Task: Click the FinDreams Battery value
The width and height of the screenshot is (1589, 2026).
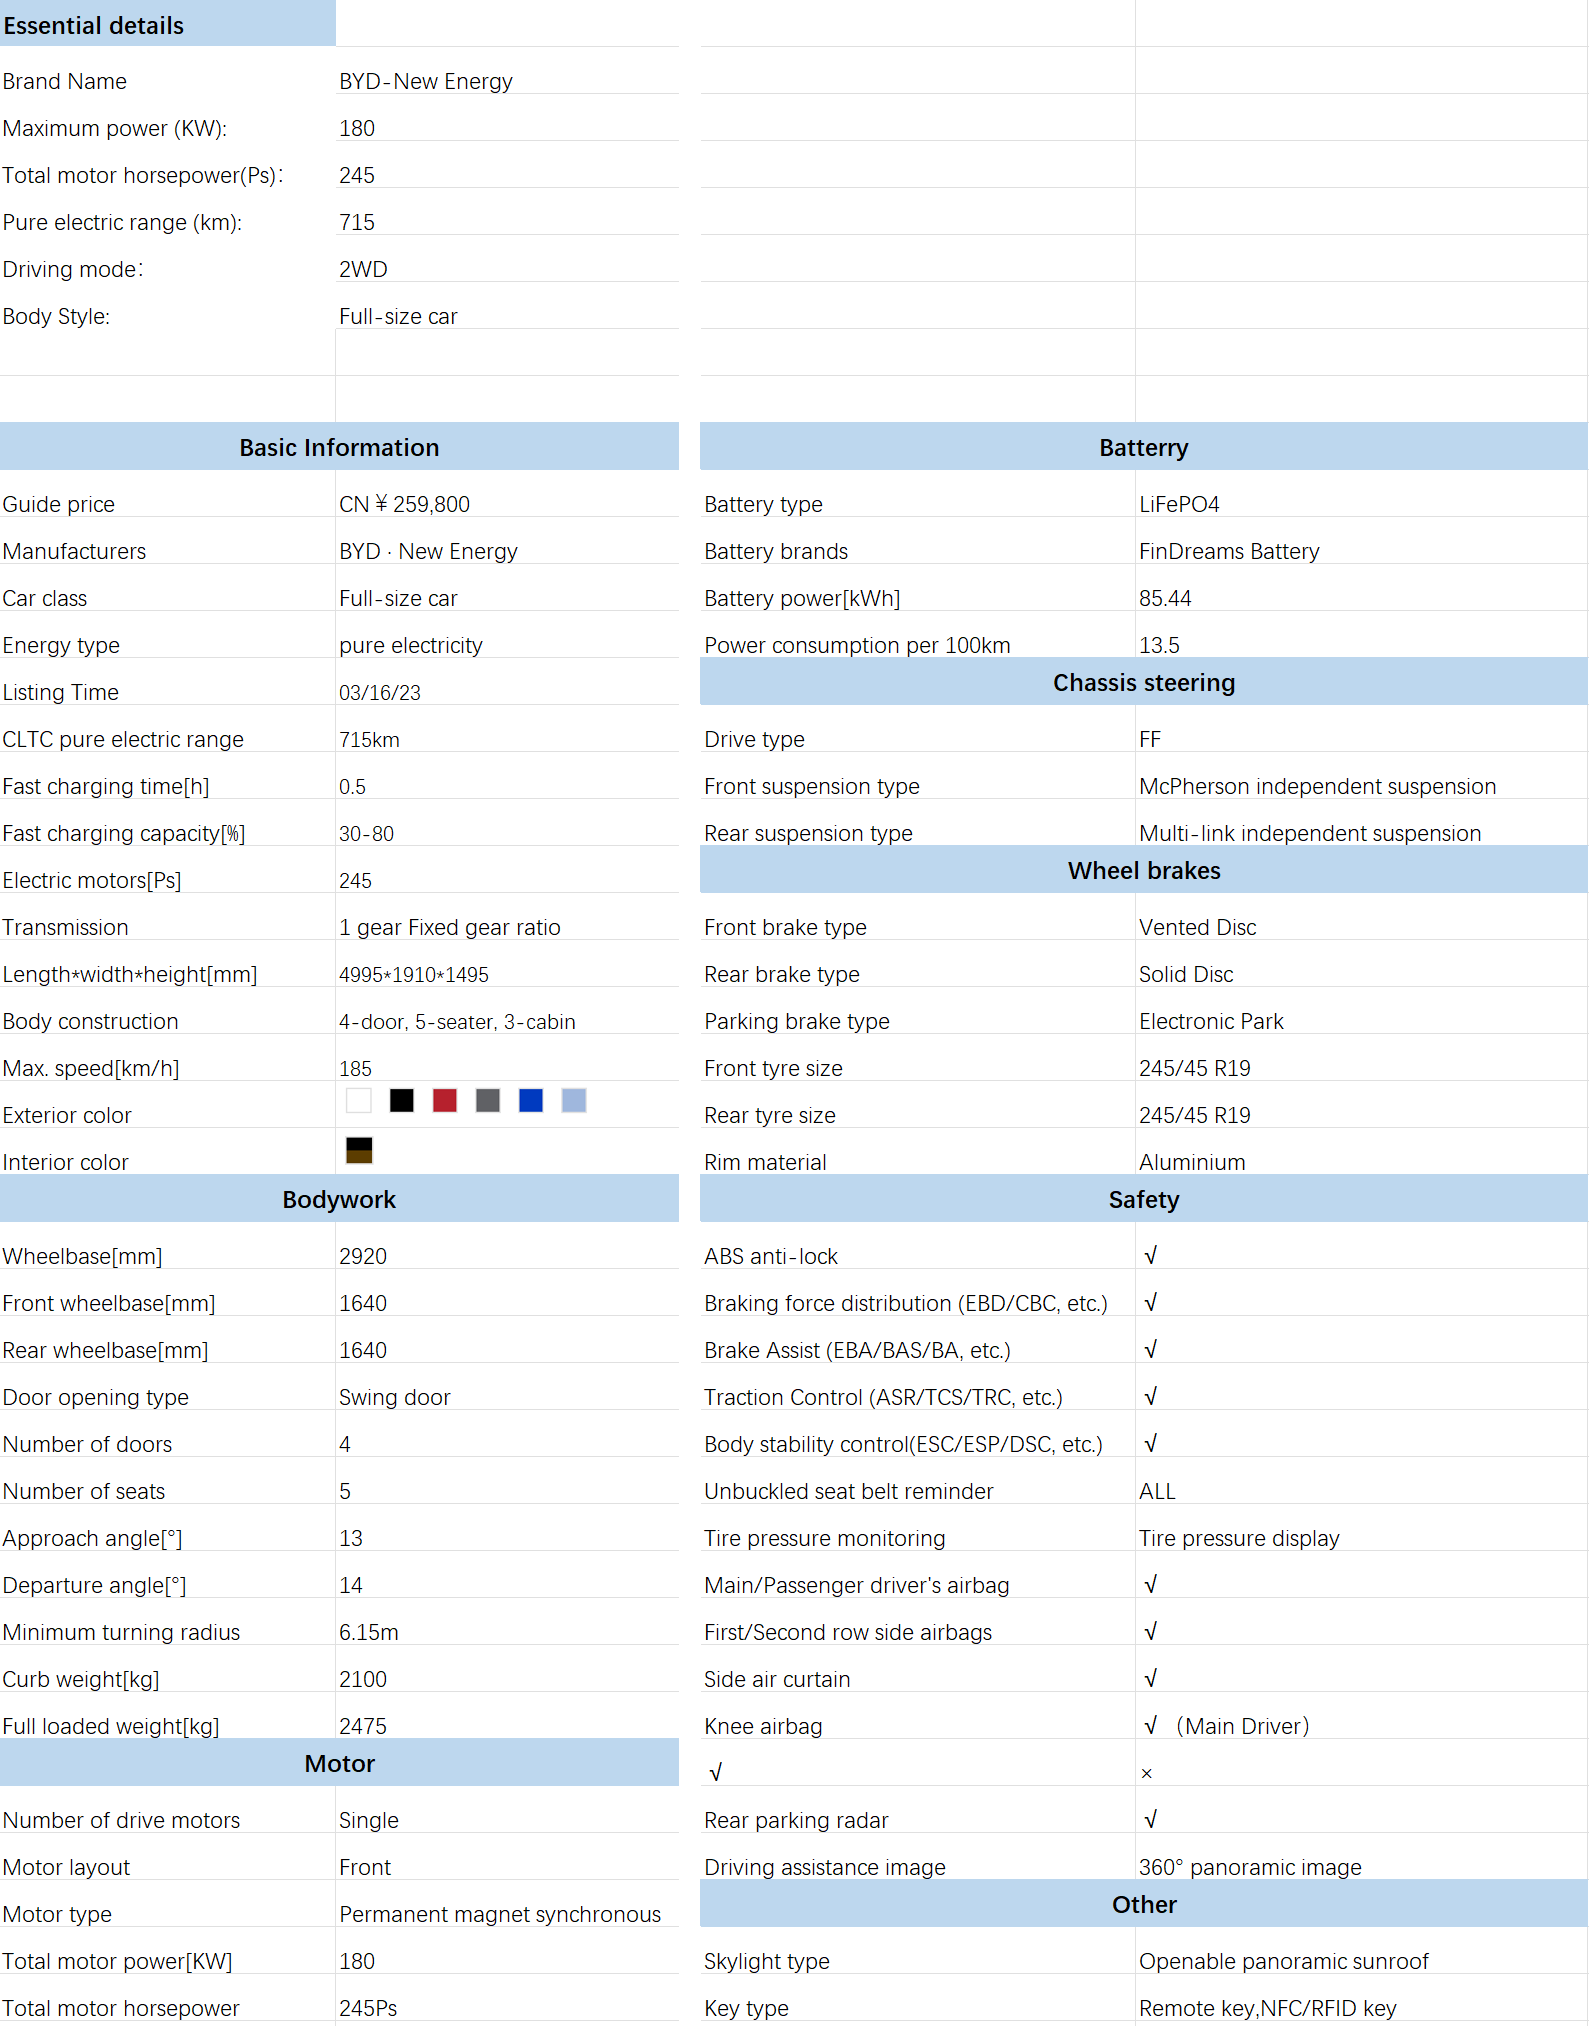Action: pyautogui.click(x=1229, y=551)
